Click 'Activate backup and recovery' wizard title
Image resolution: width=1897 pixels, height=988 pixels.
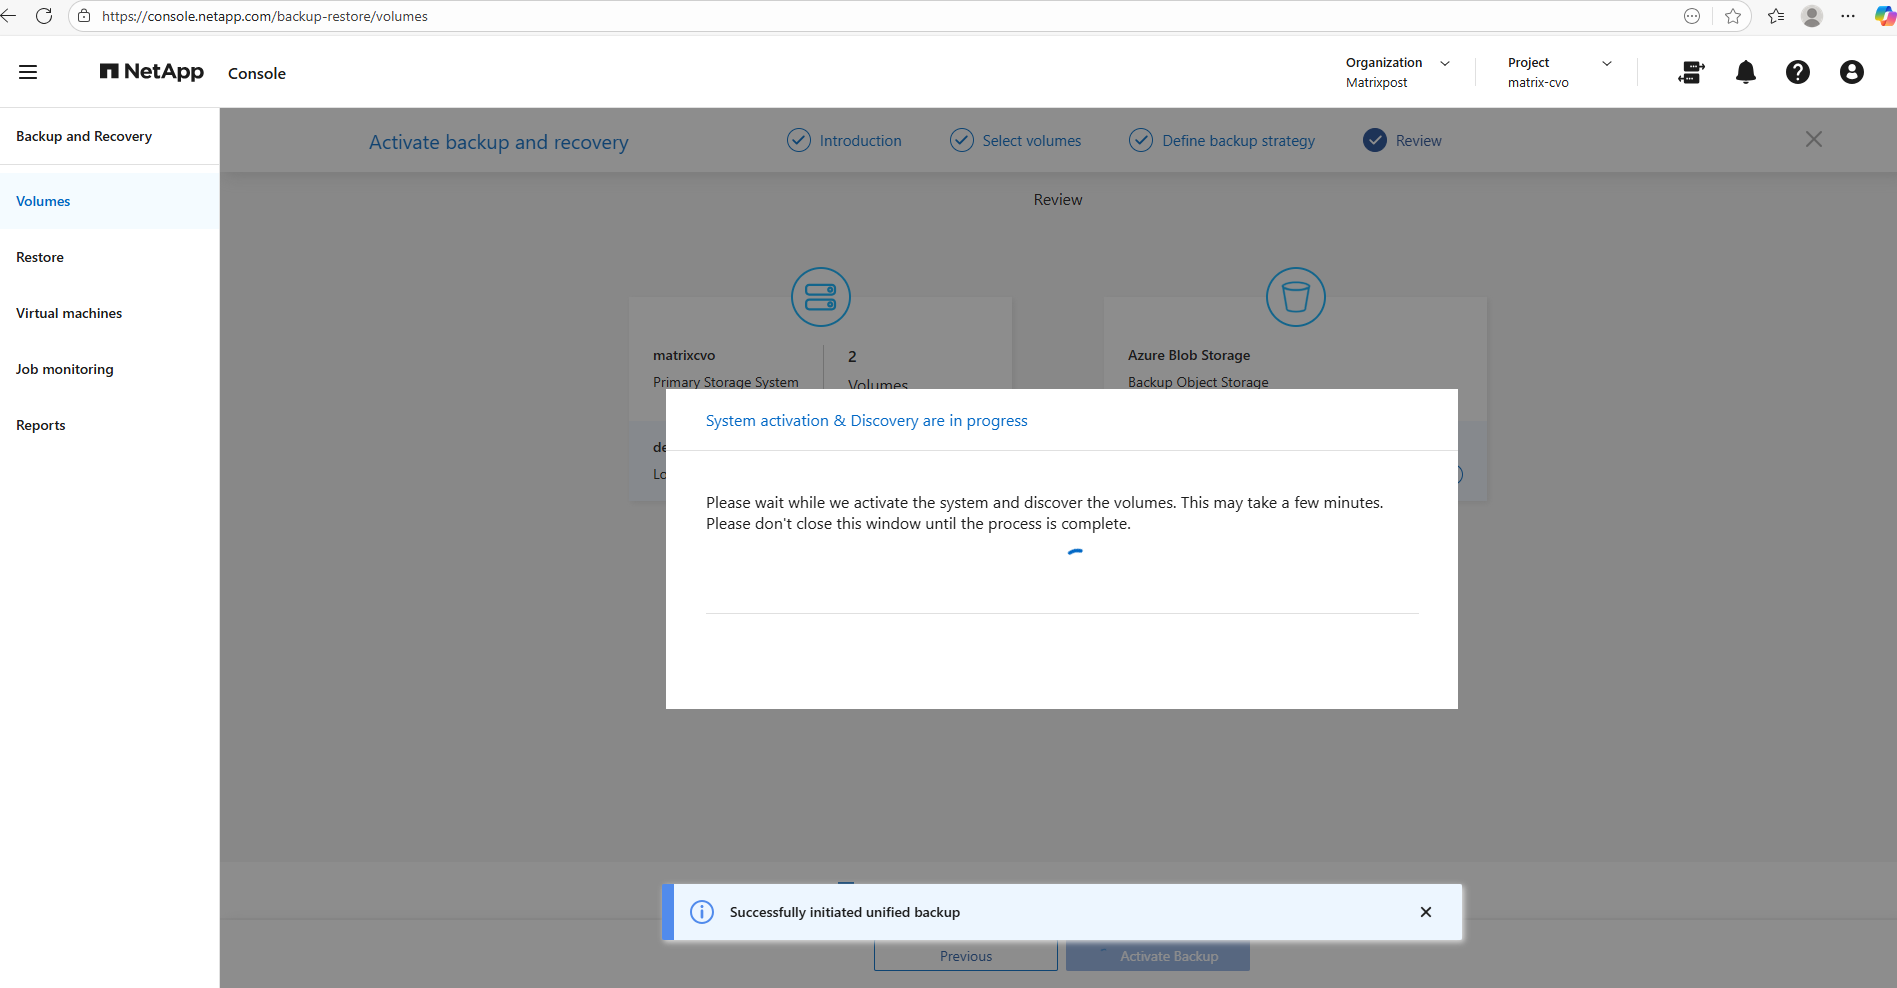coord(499,142)
